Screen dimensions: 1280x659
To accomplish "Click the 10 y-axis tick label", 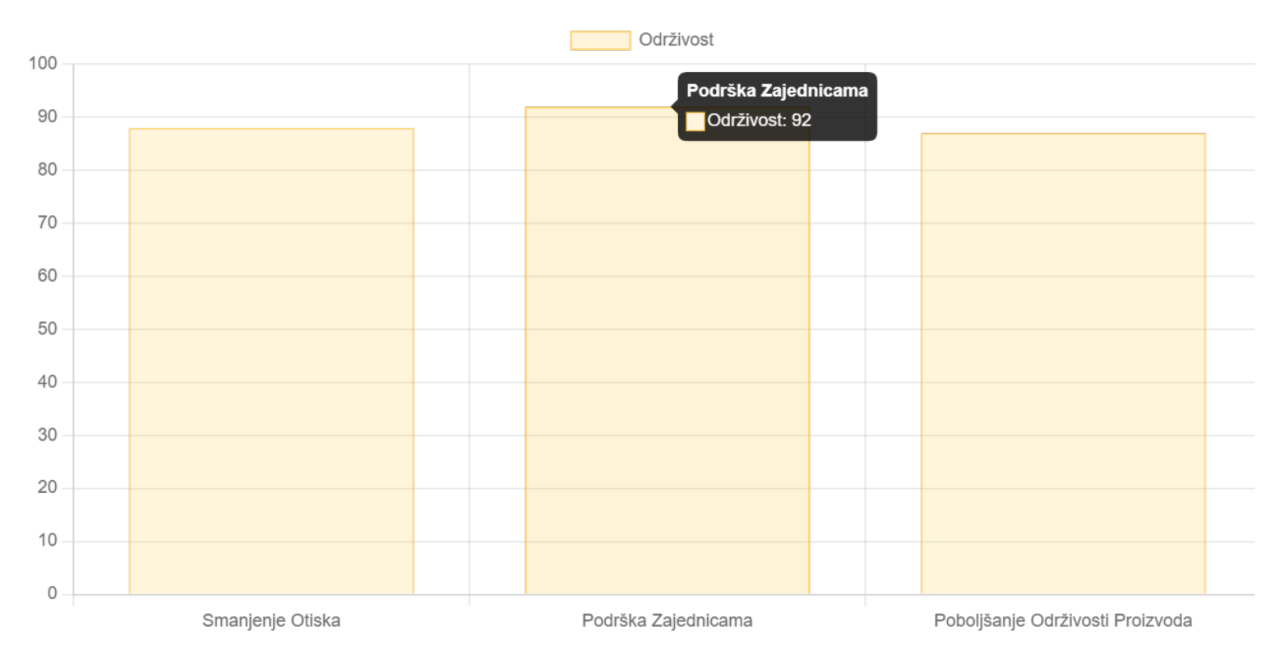I will pos(49,541).
